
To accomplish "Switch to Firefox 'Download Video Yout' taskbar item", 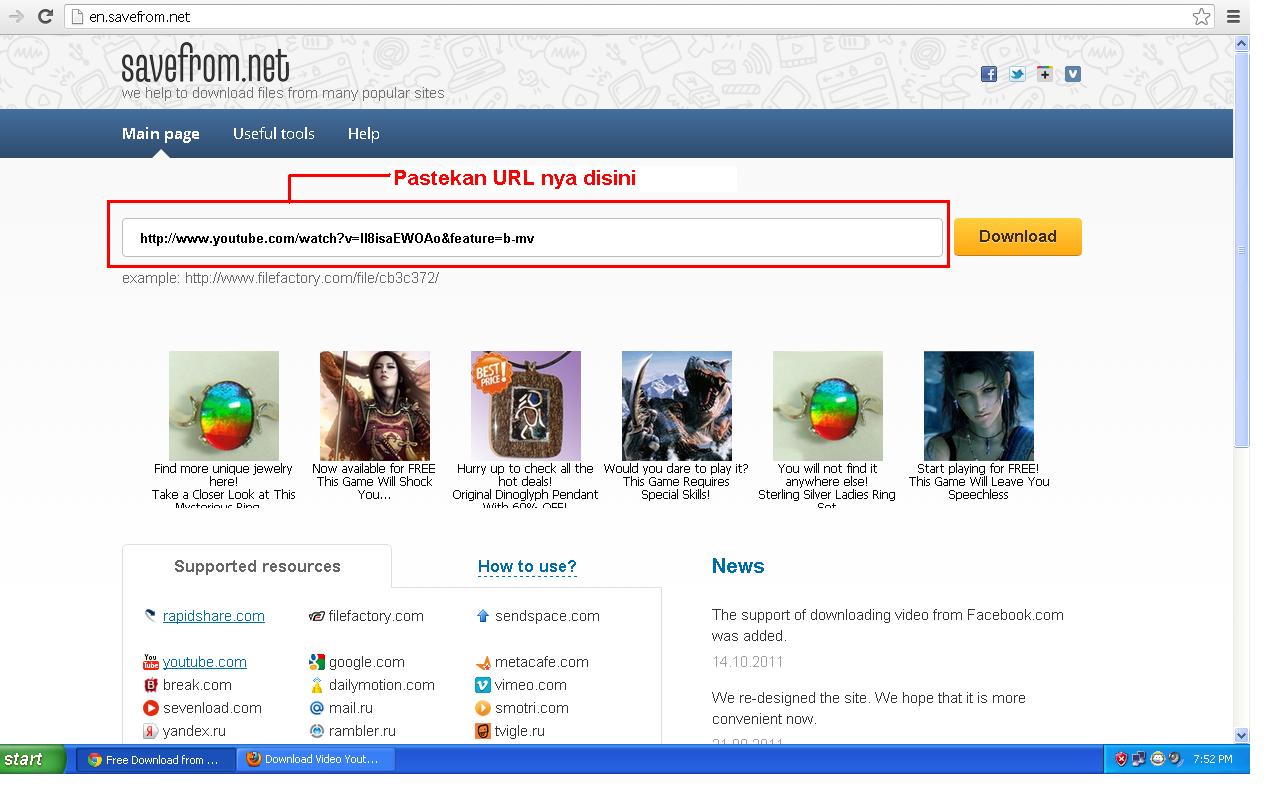I will 316,760.
